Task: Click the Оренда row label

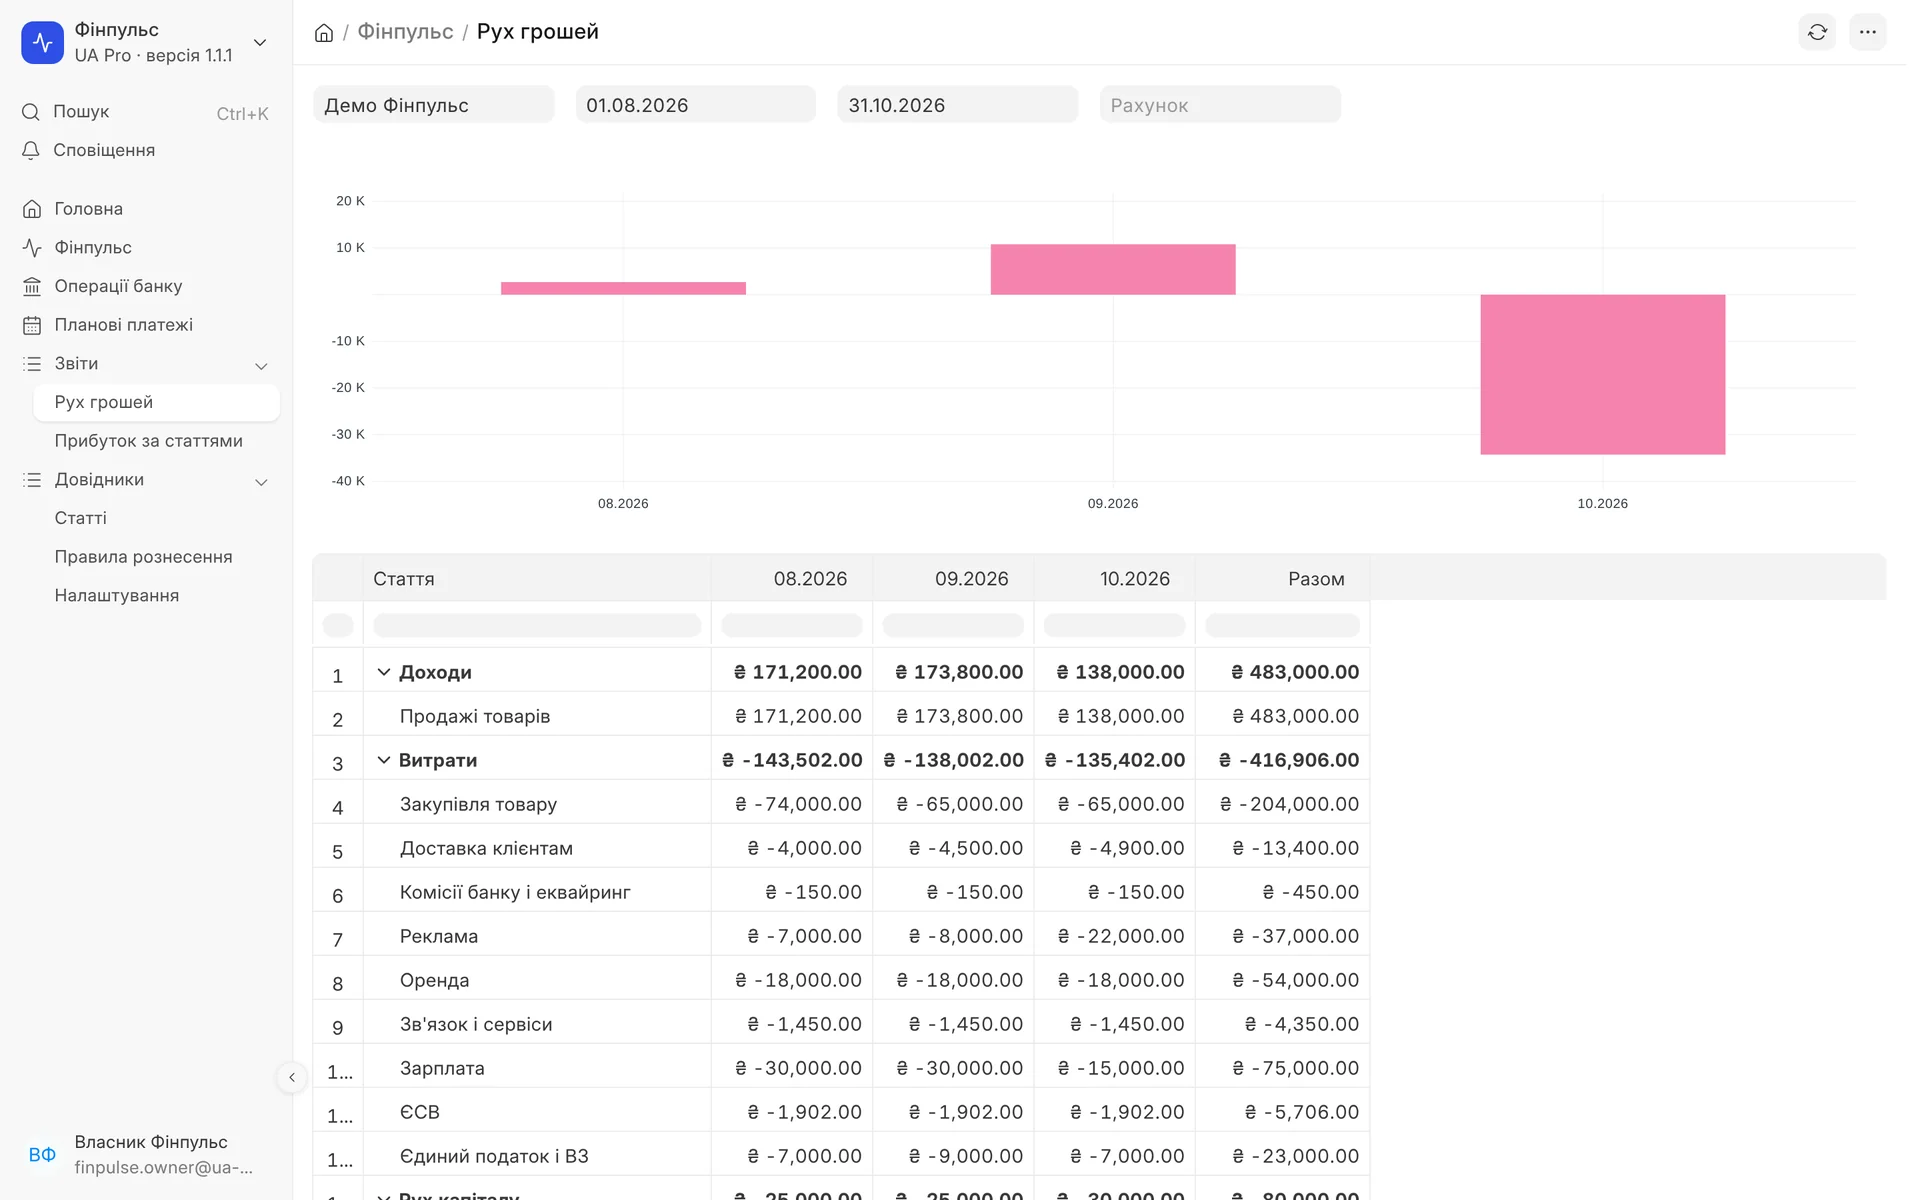Action: point(434,980)
